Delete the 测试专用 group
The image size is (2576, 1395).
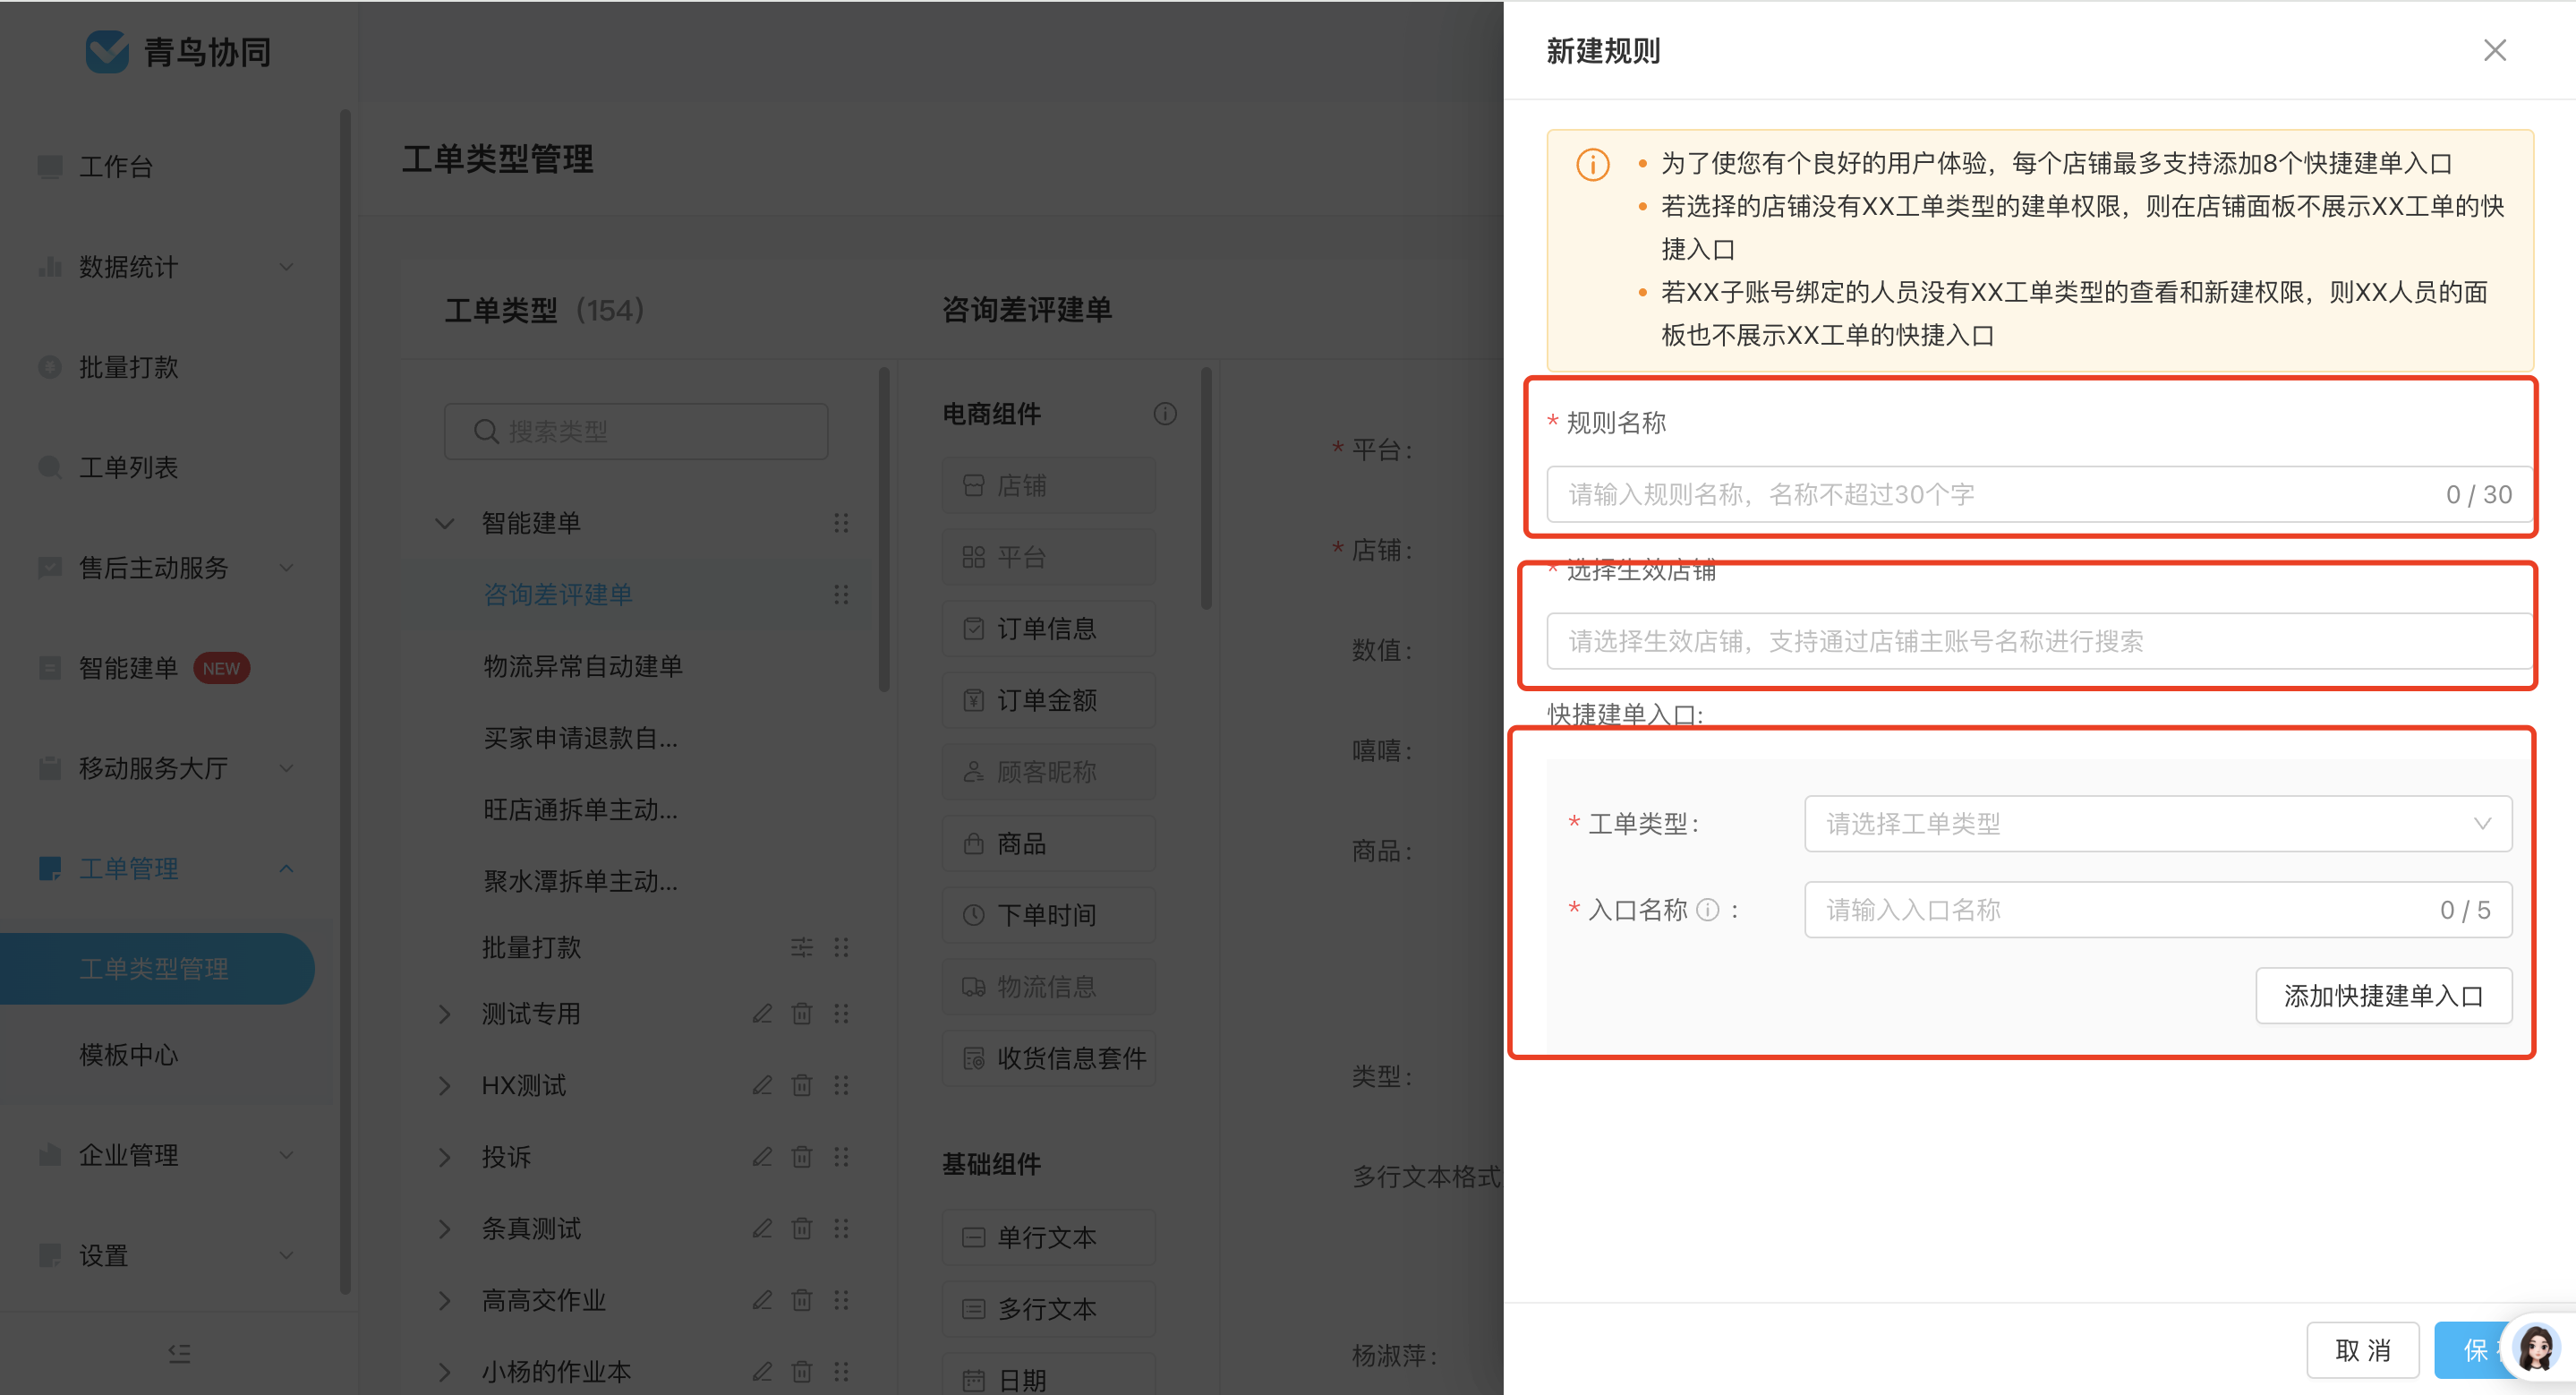click(801, 1014)
